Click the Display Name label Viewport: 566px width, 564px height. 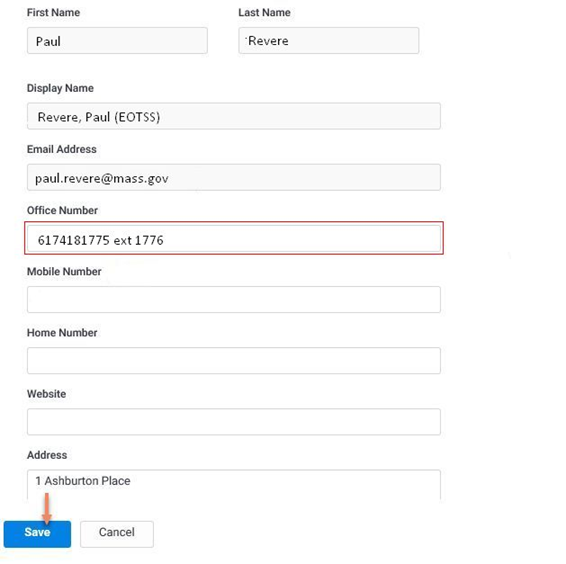(60, 88)
